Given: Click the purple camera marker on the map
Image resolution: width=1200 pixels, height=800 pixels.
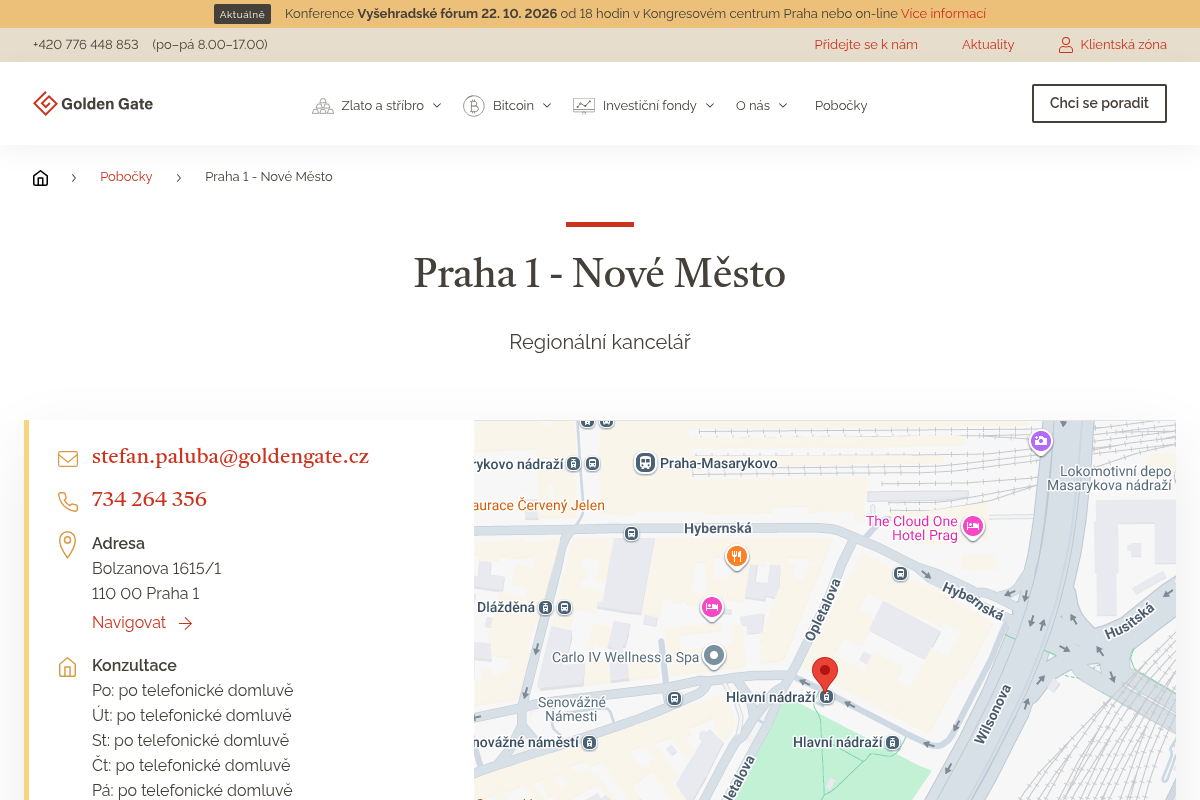Looking at the screenshot, I should point(1041,441).
